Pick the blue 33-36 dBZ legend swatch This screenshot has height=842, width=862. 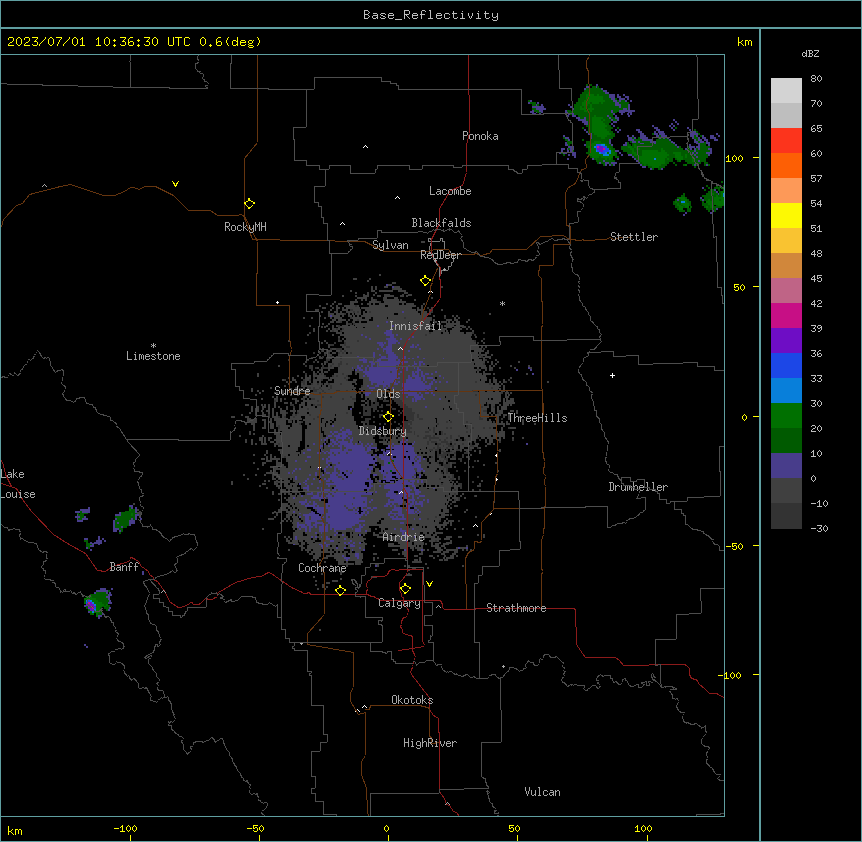(786, 365)
